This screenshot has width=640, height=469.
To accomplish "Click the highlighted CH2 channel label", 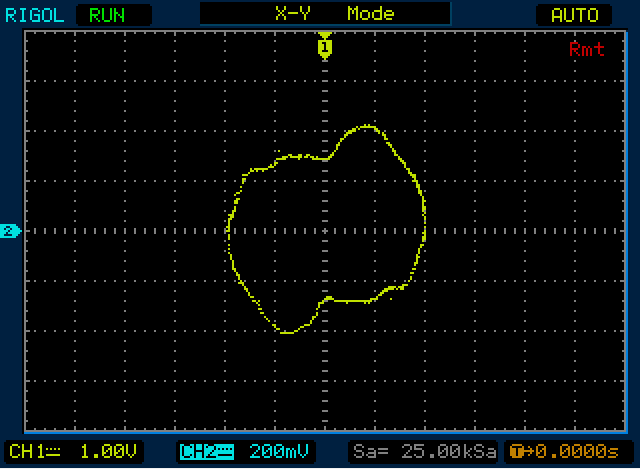I will [x=207, y=452].
